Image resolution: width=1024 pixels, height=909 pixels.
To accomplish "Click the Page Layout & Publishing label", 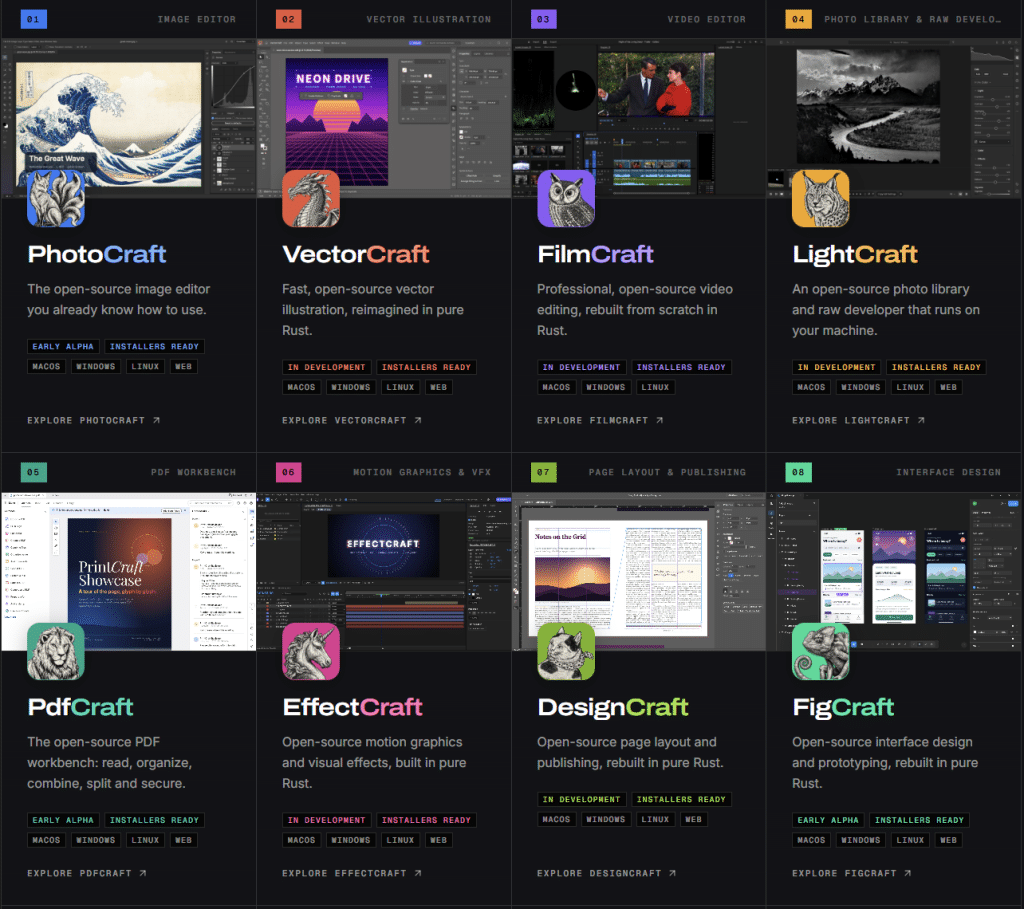I will coord(667,472).
